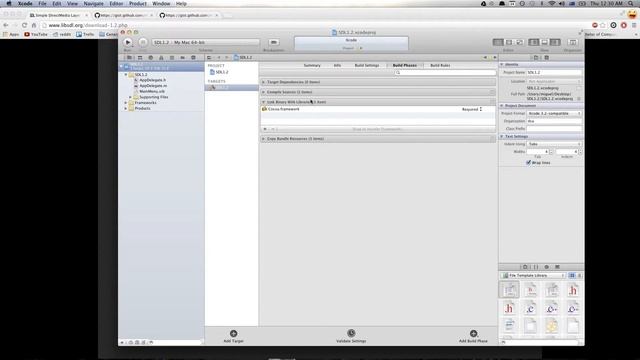The width and height of the screenshot is (640, 360).
Task: Expand Compile Sources build phase
Action: 263,92
